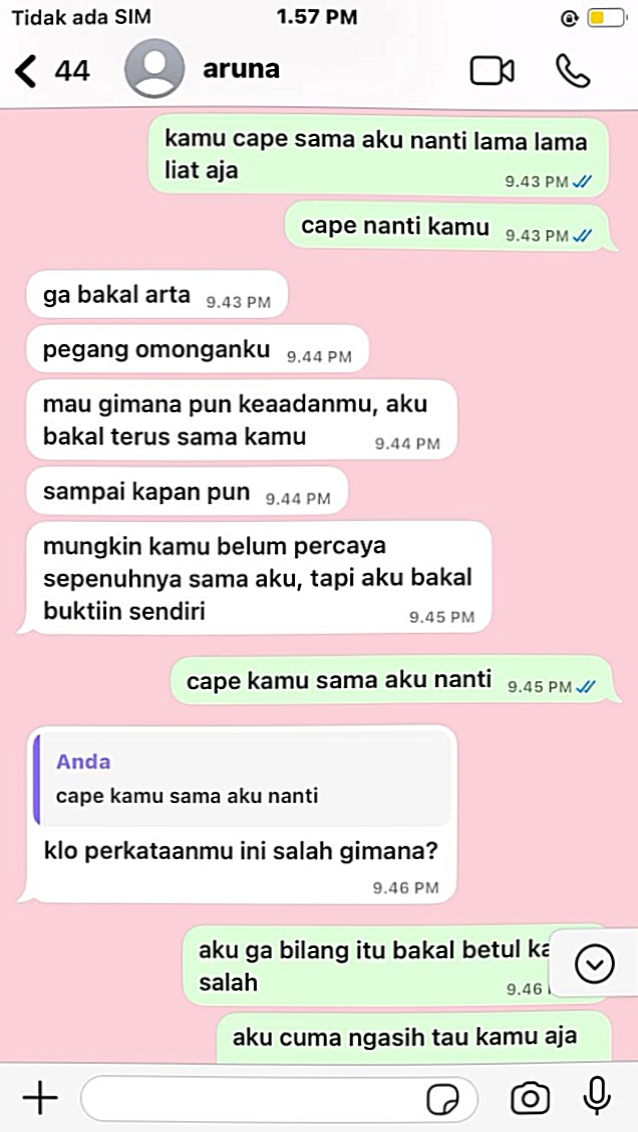Tap the microphone to record voice
638x1132 pixels.
click(596, 1098)
